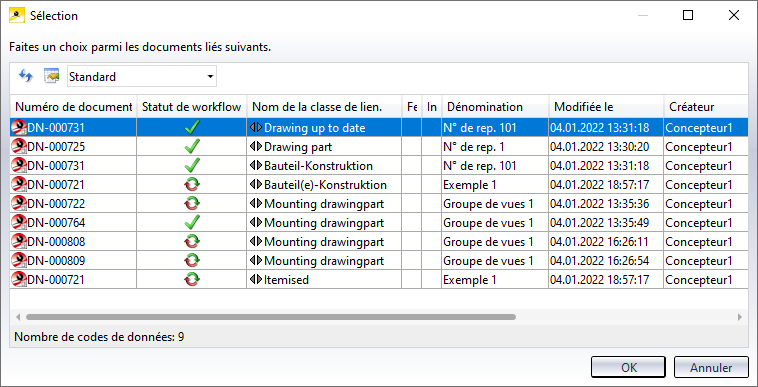Image resolution: width=758 pixels, height=387 pixels.
Task: Click the preview image toolbar icon
Action: coord(51,76)
